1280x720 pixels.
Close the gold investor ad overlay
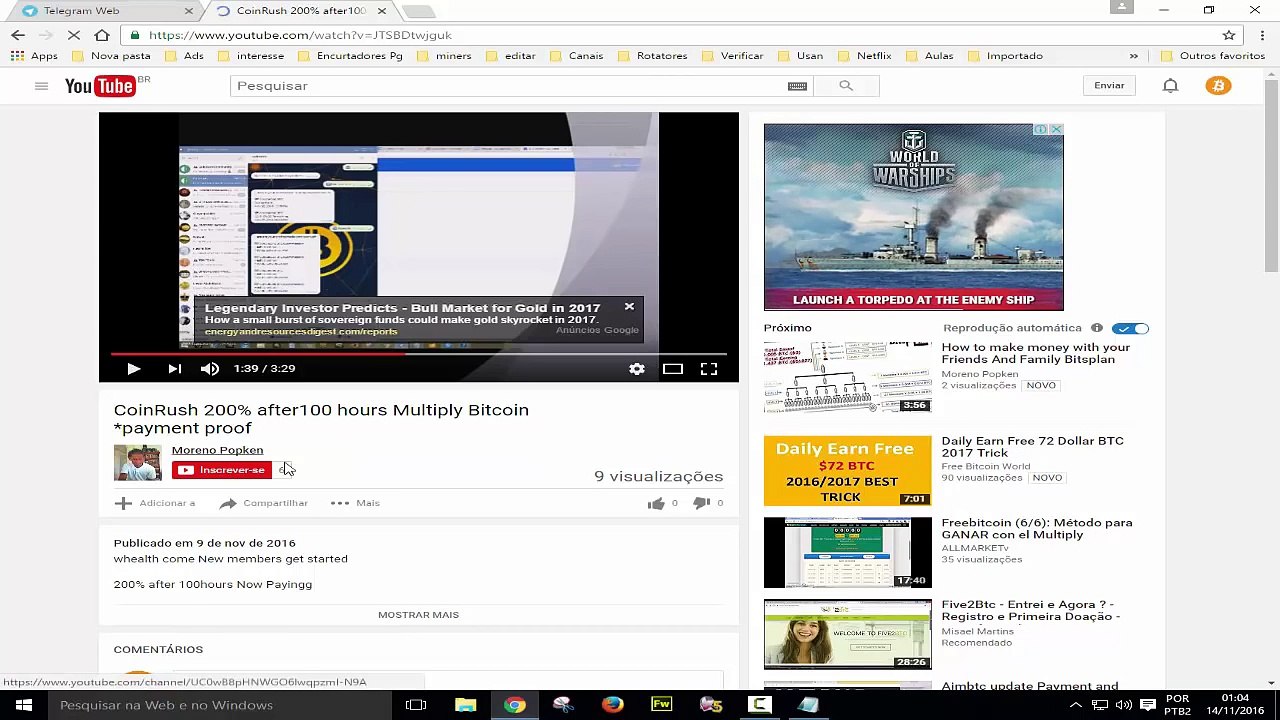629,306
